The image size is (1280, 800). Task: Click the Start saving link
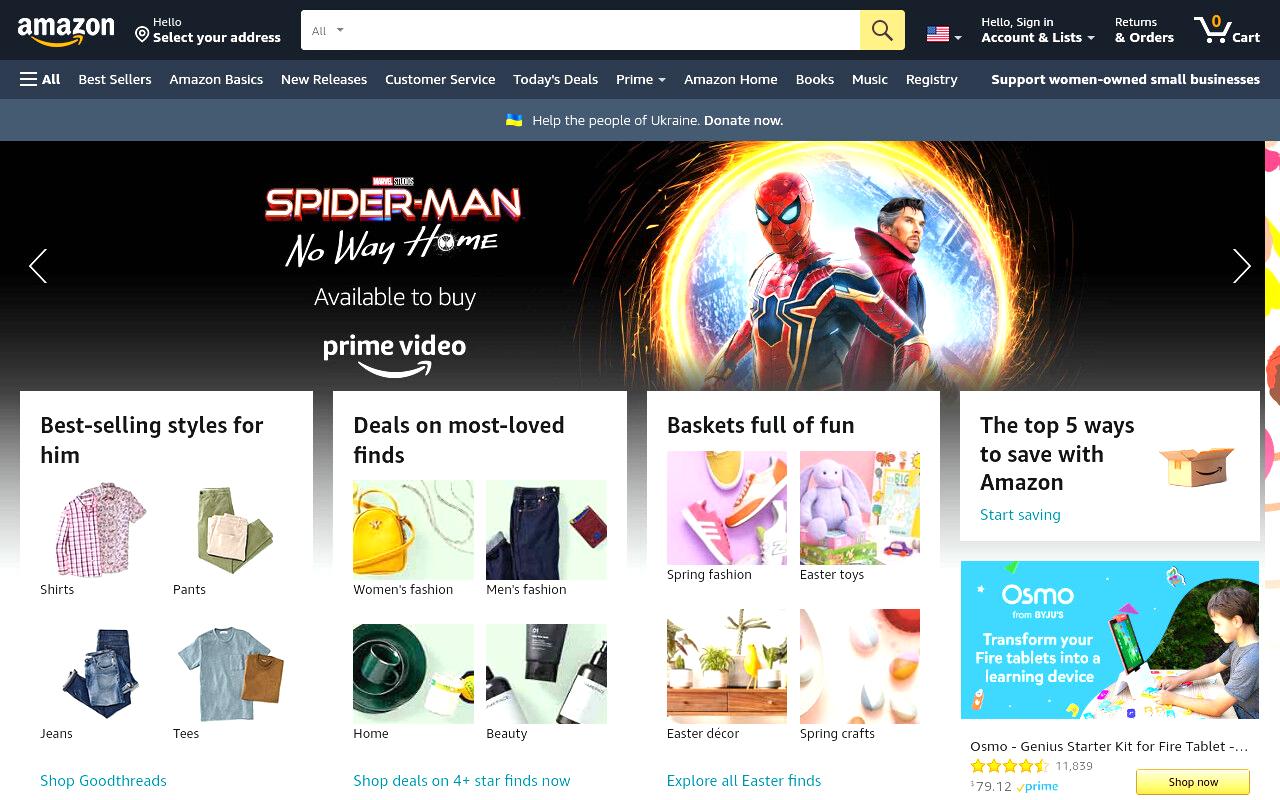1020,515
